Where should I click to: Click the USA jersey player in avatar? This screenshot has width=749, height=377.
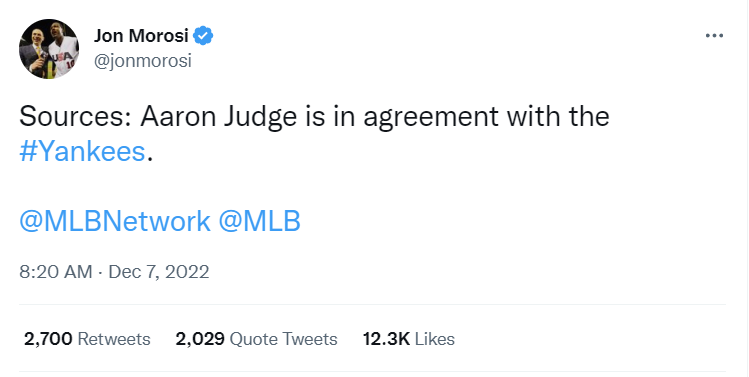[x=63, y=50]
